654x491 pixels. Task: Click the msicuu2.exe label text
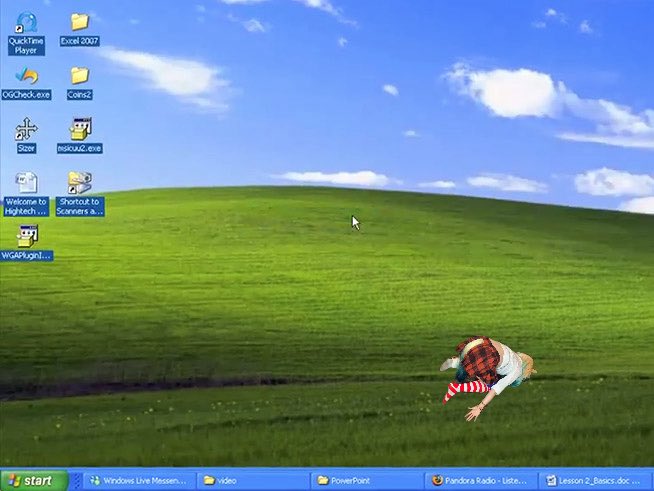(x=80, y=148)
